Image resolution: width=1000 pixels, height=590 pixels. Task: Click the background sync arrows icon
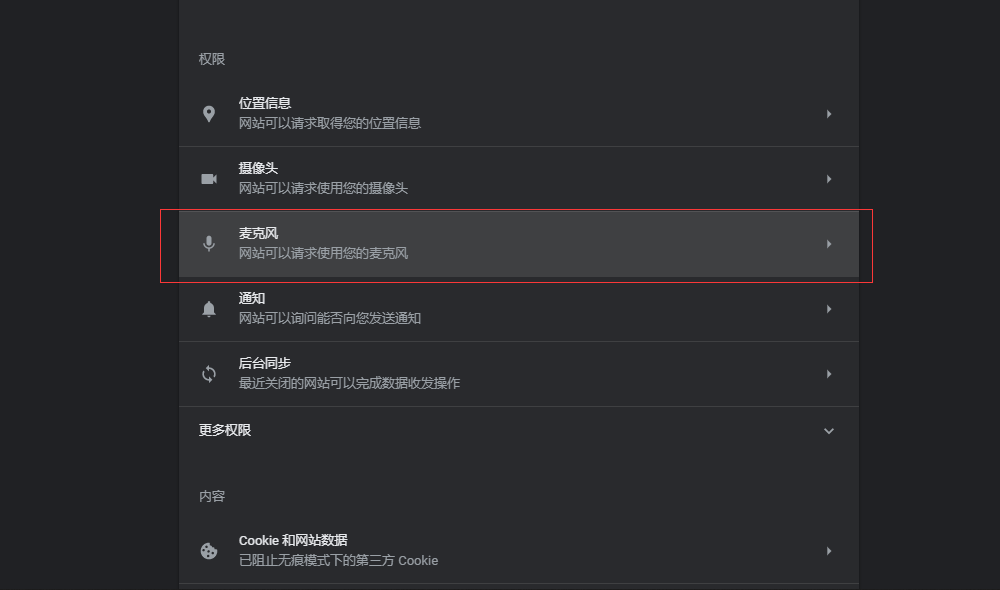coord(209,374)
